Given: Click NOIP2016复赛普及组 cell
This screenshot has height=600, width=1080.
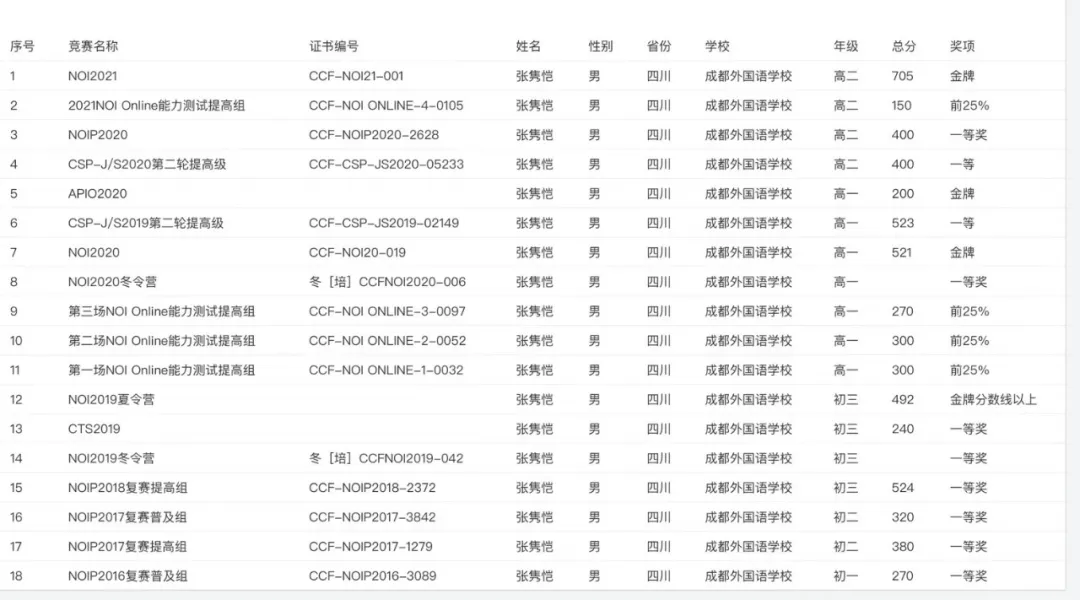Looking at the screenshot, I should coord(127,576).
